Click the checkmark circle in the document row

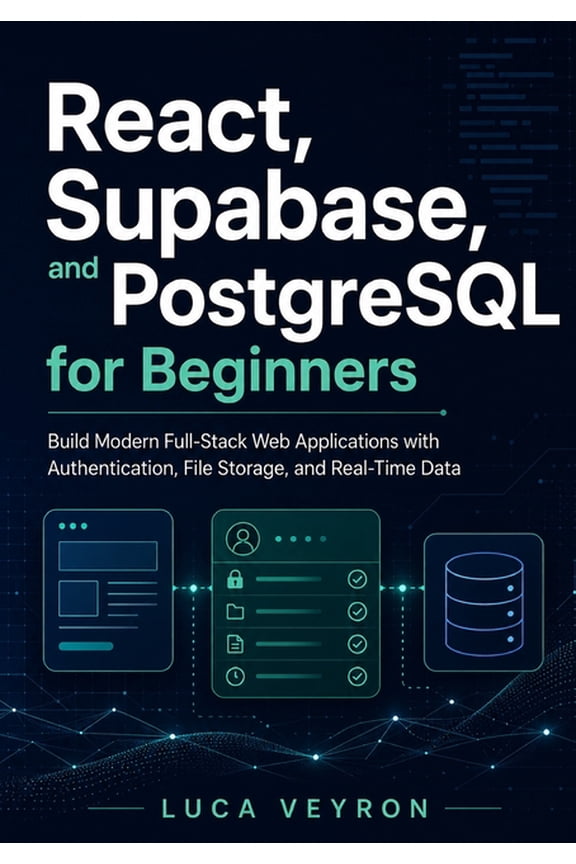pyautogui.click(x=357, y=644)
